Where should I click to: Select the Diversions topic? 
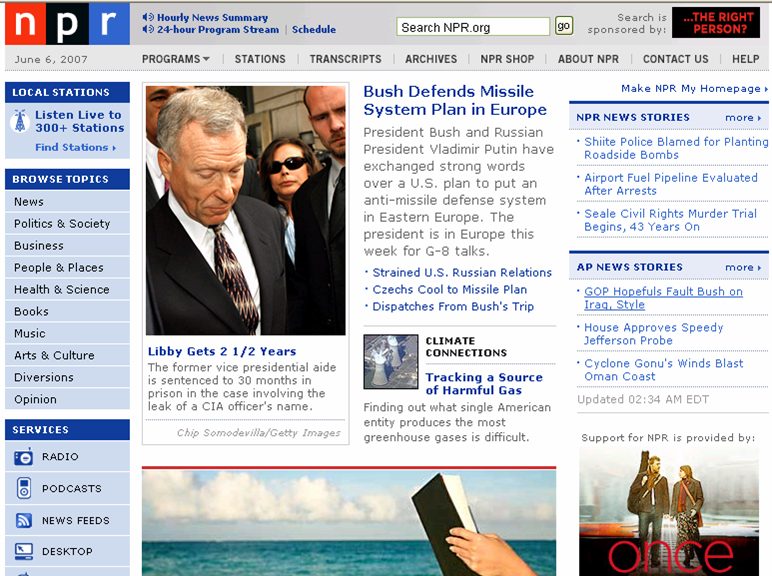click(67, 377)
